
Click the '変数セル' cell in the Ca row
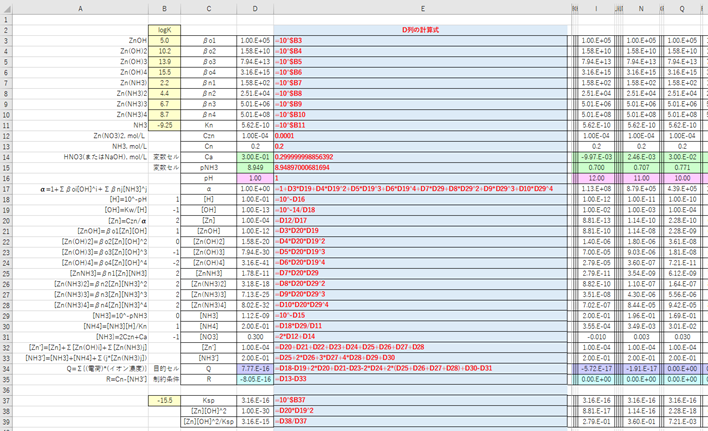164,157
